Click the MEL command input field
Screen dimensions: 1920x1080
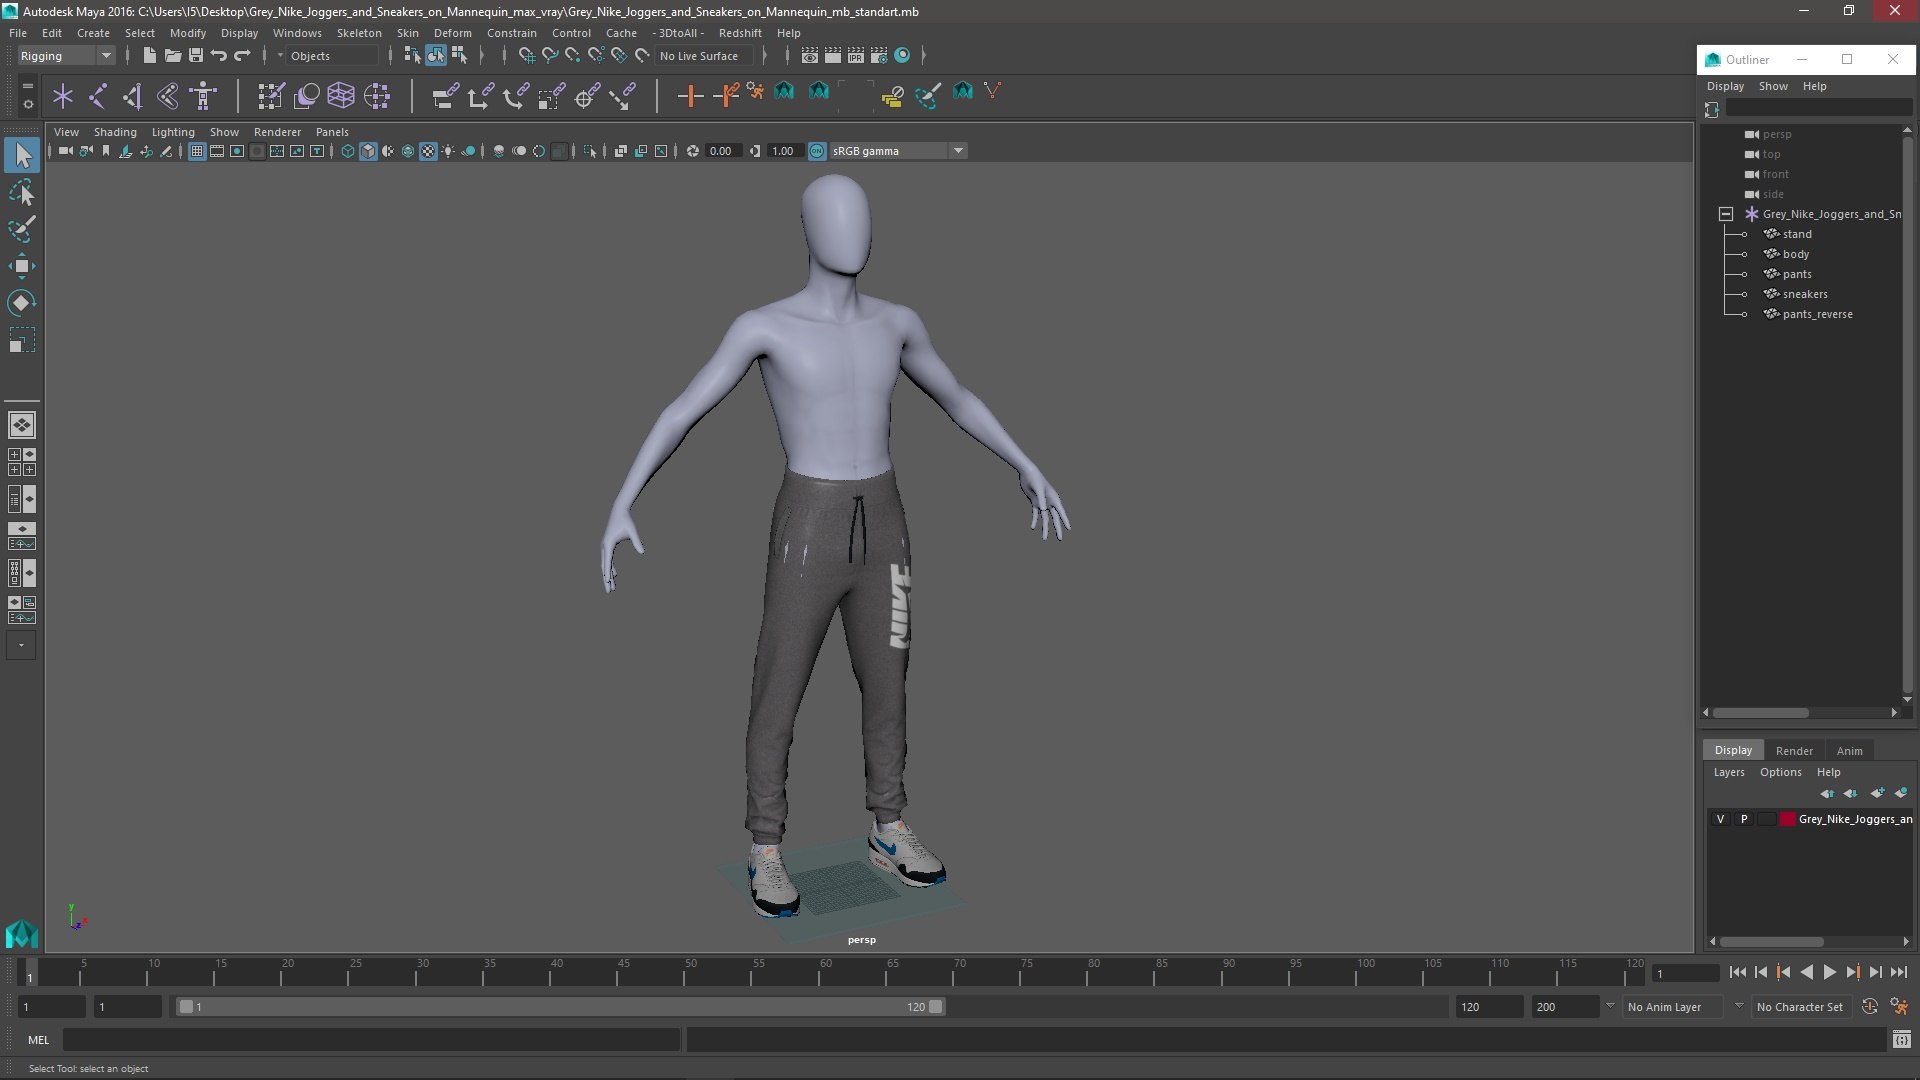[372, 1040]
